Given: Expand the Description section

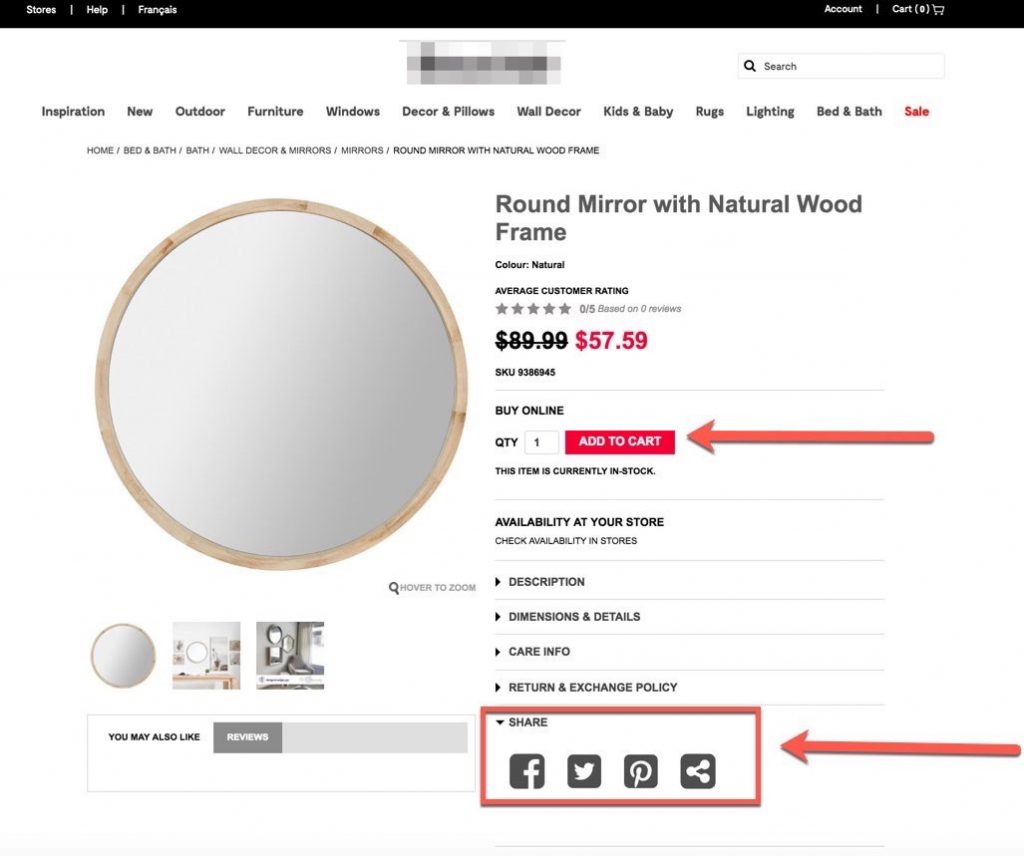Looking at the screenshot, I should (x=546, y=582).
